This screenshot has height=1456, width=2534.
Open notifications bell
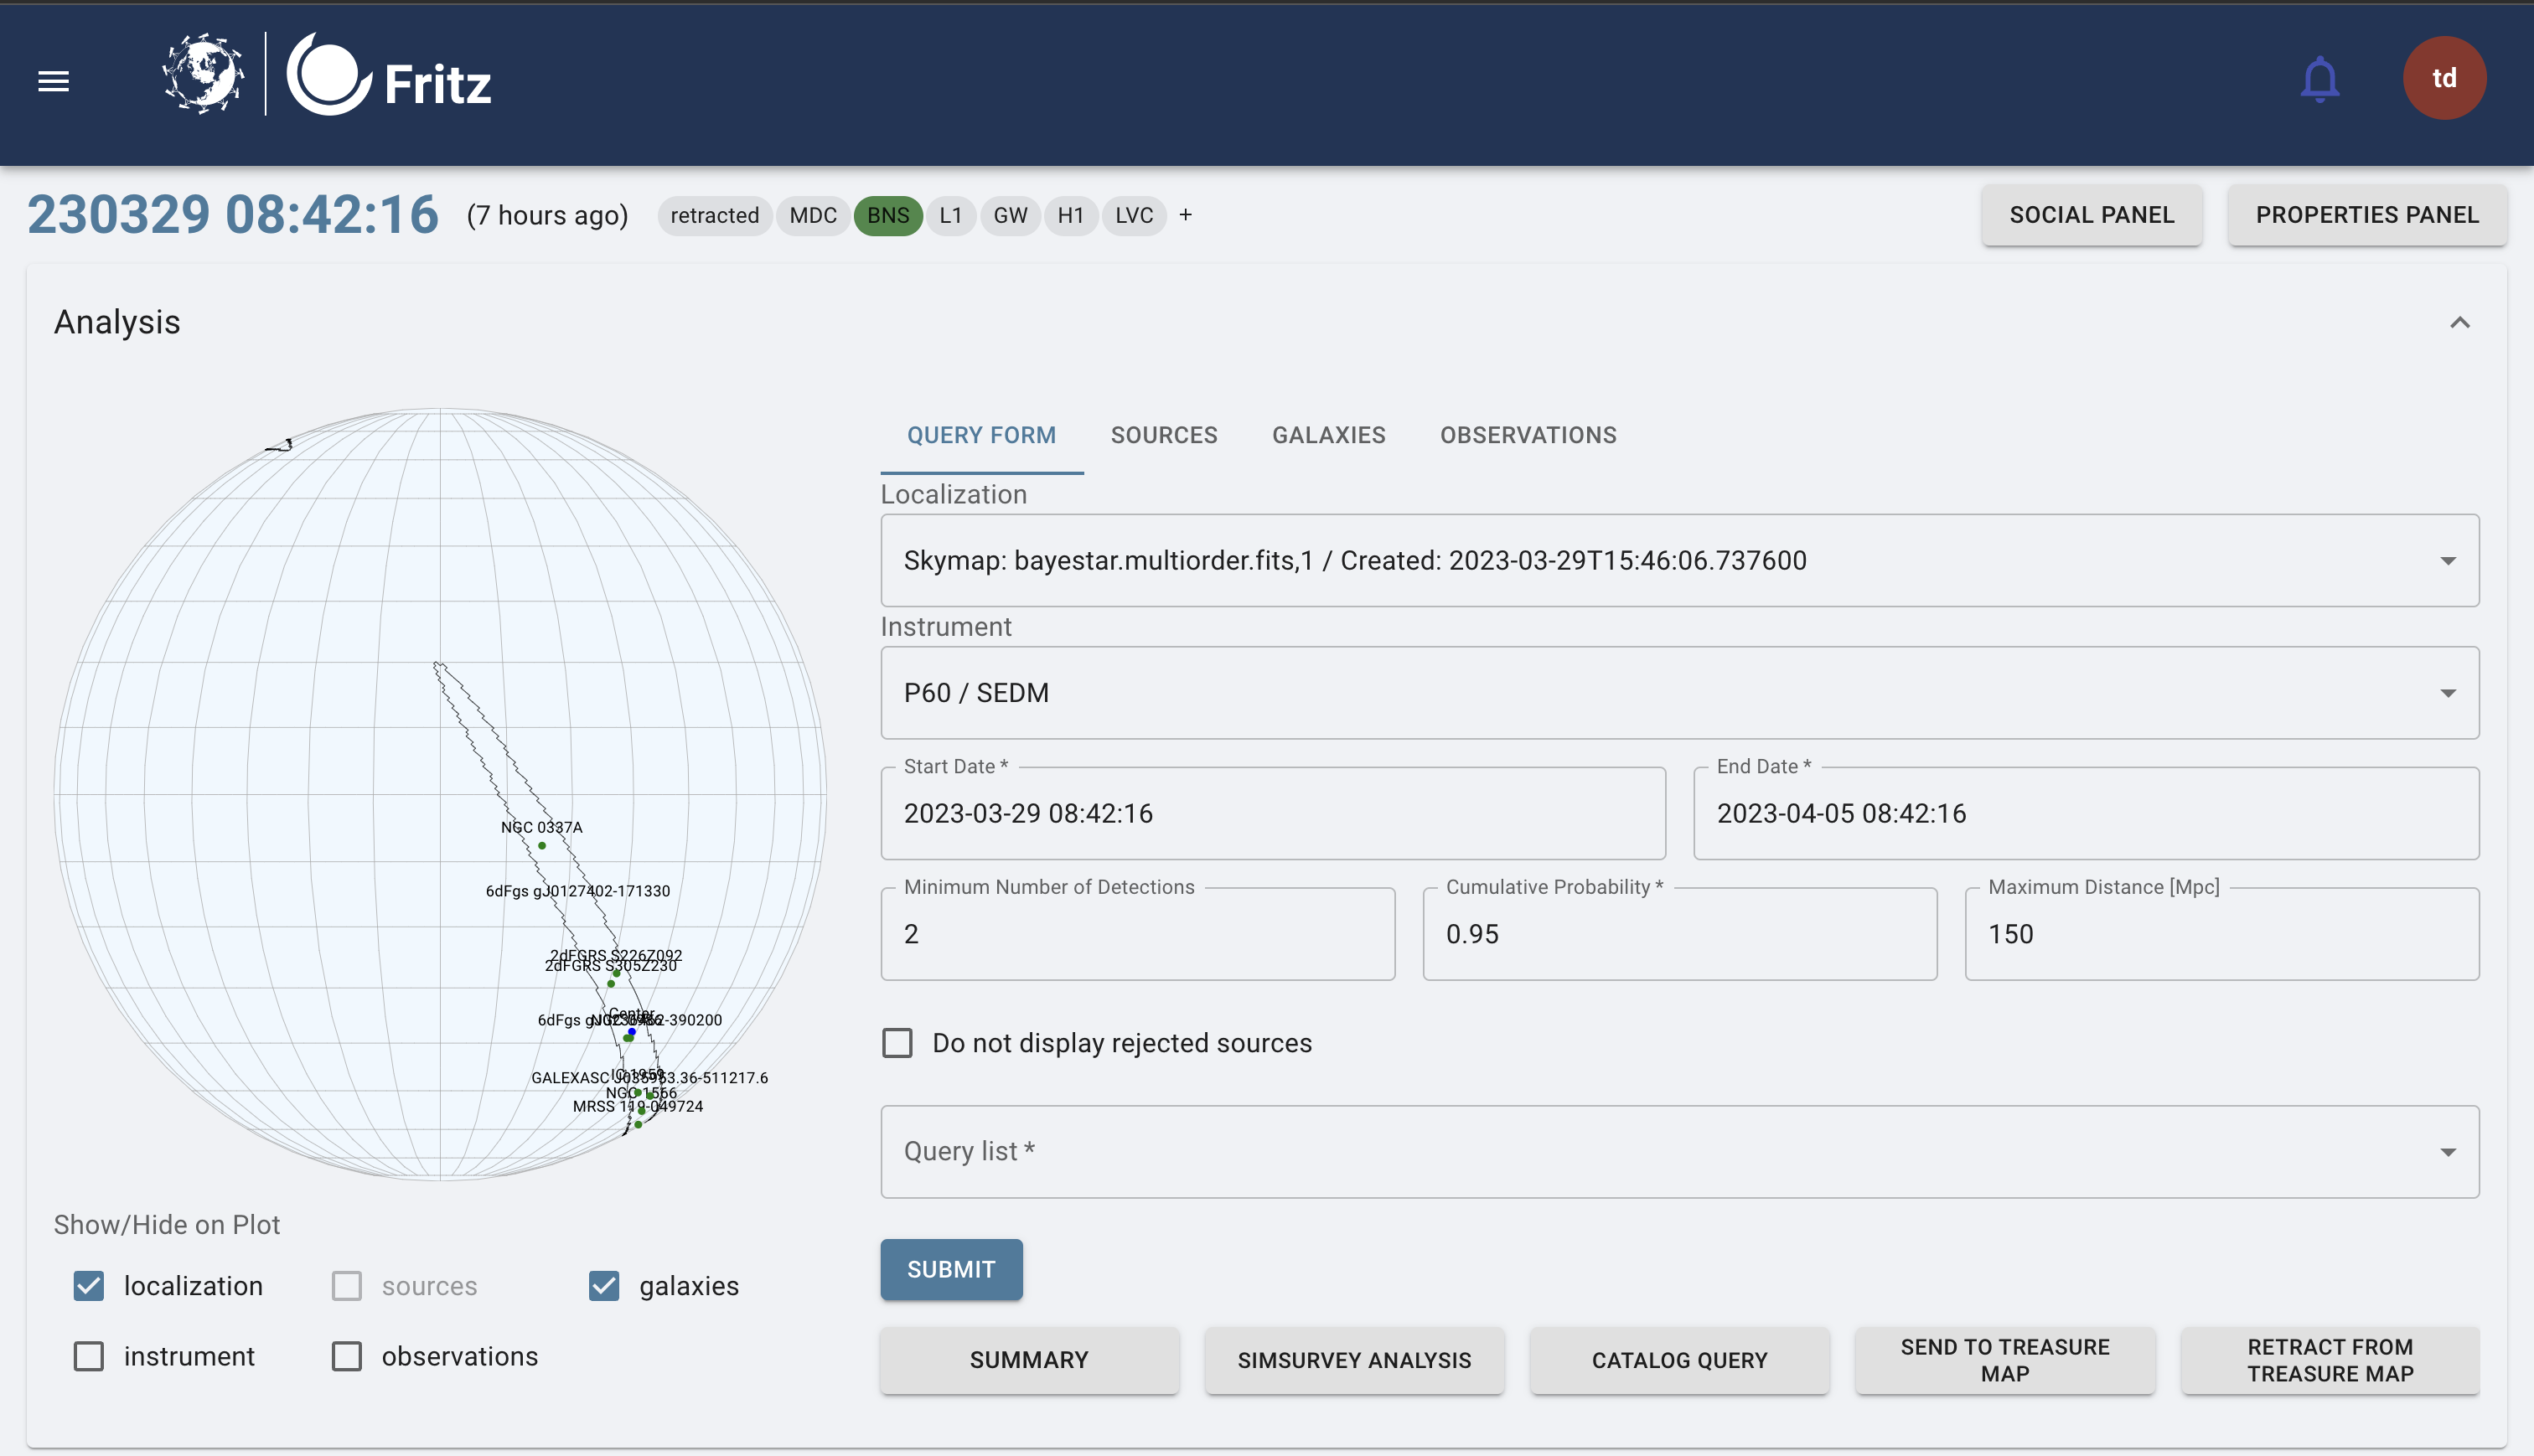[x=2319, y=80]
